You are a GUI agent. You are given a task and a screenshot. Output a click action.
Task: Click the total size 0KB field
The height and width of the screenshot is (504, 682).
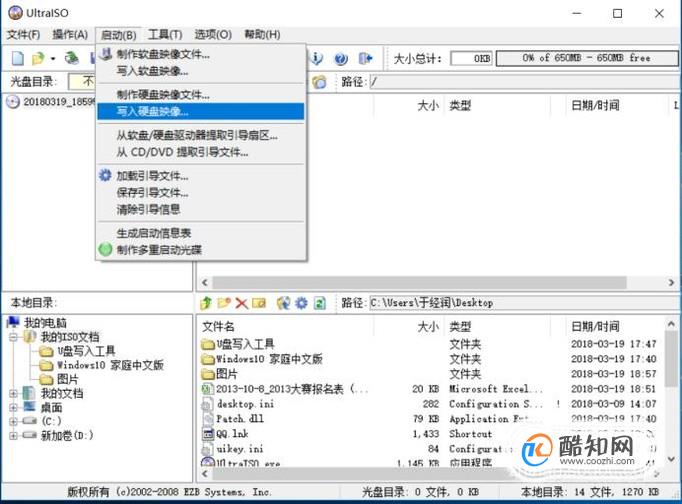[471, 58]
